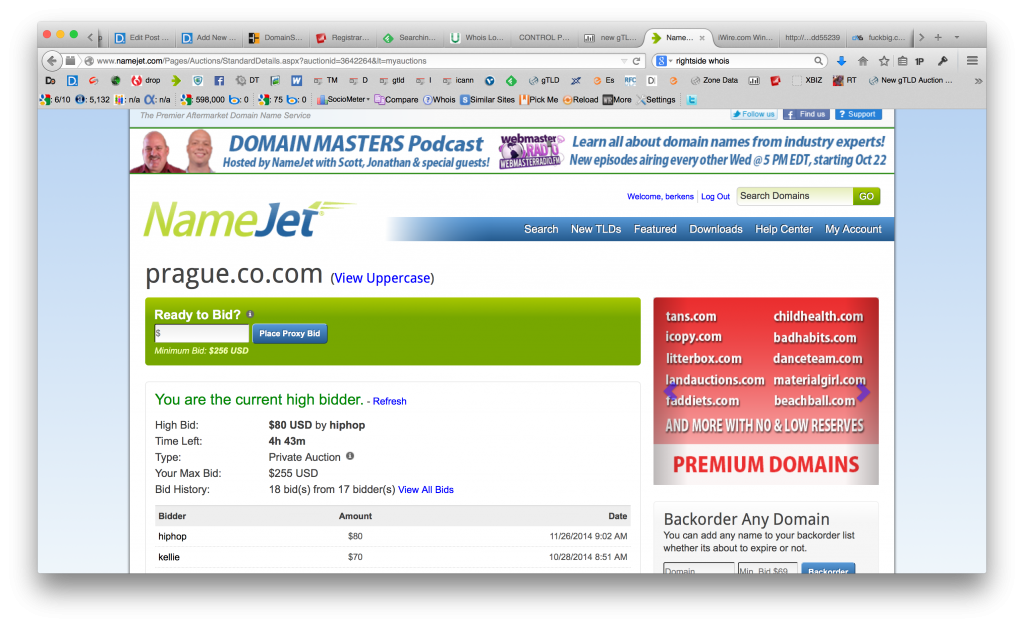Open the New TLDs navigation menu
Viewport: 1024px width, 627px height.
[594, 229]
